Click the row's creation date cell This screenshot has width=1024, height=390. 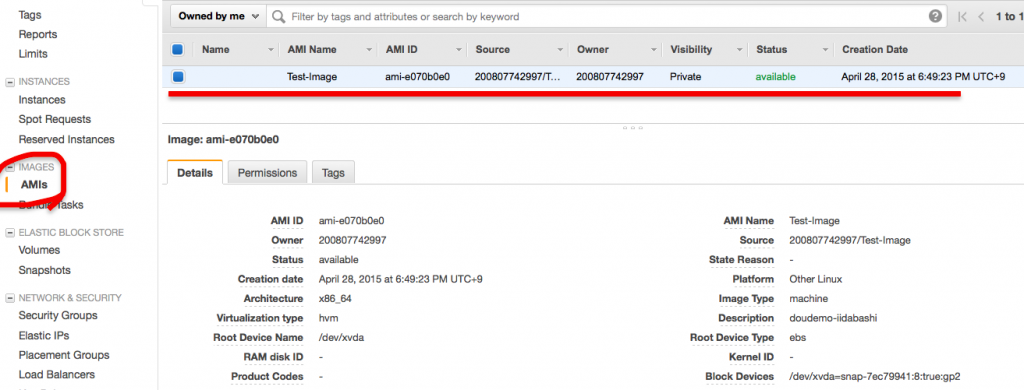click(923, 76)
